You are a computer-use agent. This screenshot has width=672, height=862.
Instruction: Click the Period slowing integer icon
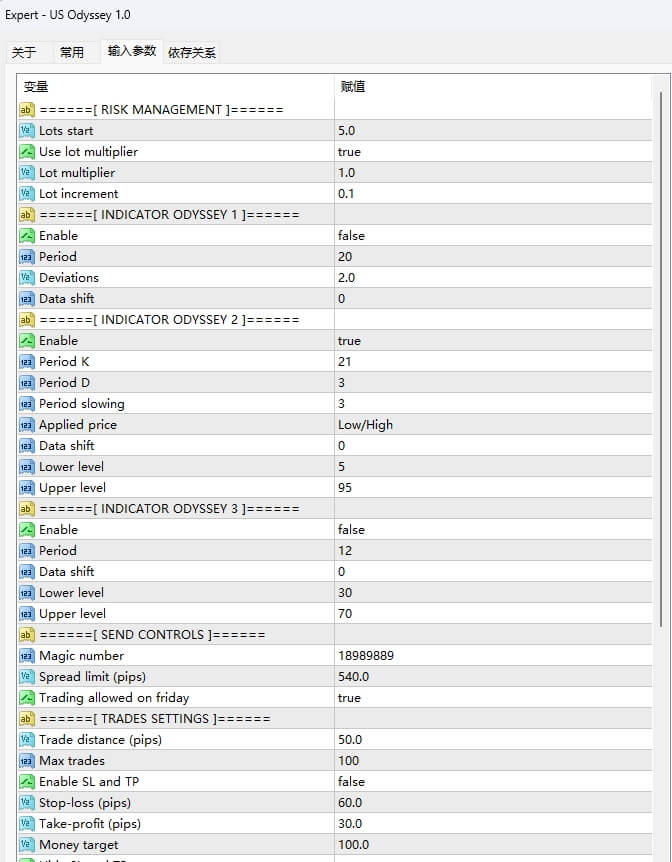[27, 404]
